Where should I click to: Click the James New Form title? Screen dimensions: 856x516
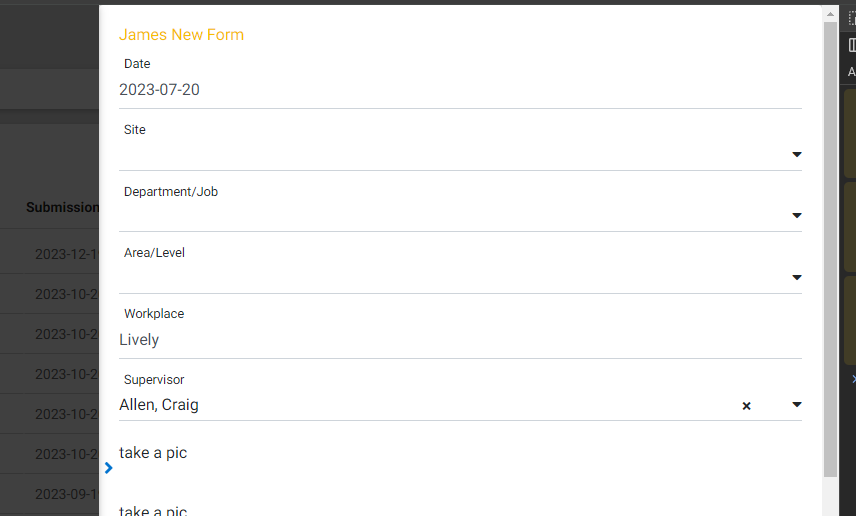pyautogui.click(x=181, y=34)
